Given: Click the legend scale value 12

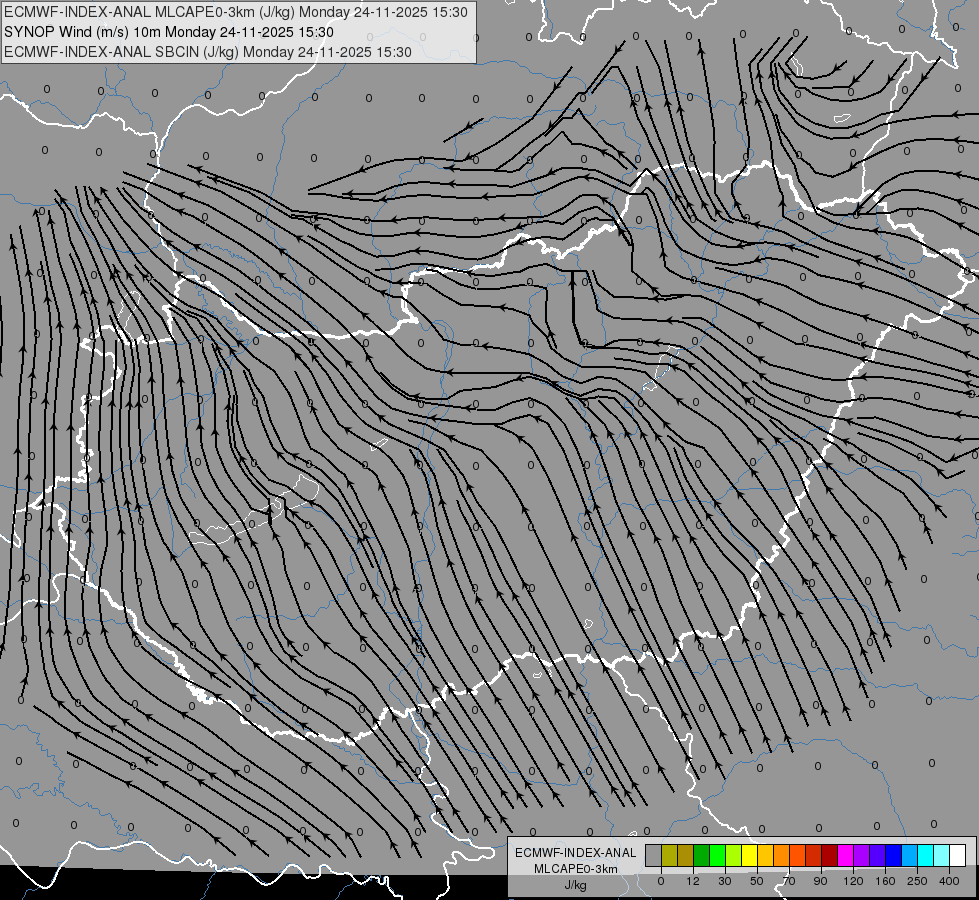Looking at the screenshot, I should coord(693,881).
